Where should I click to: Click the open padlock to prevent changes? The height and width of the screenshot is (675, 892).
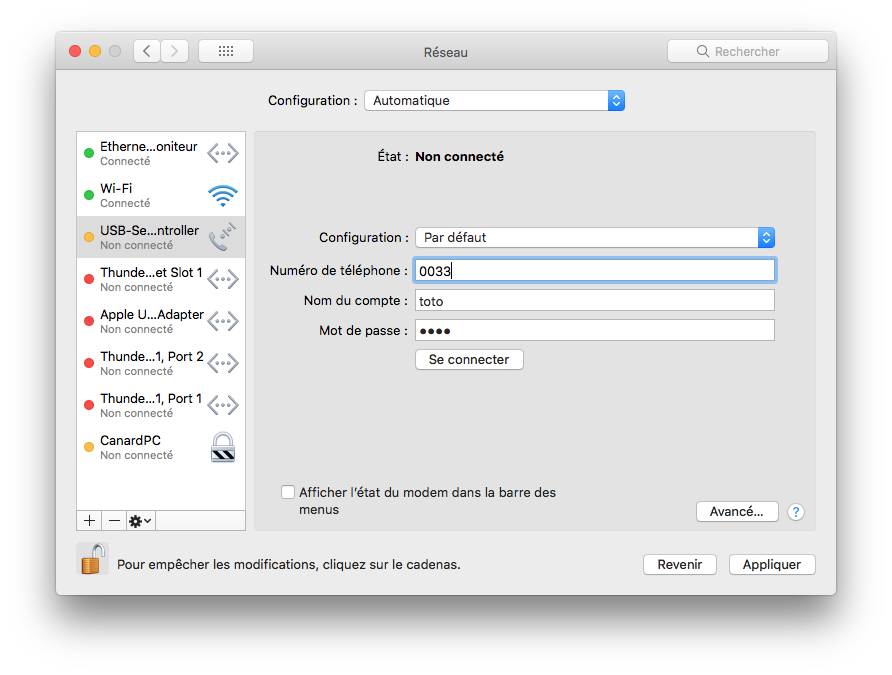point(93,558)
